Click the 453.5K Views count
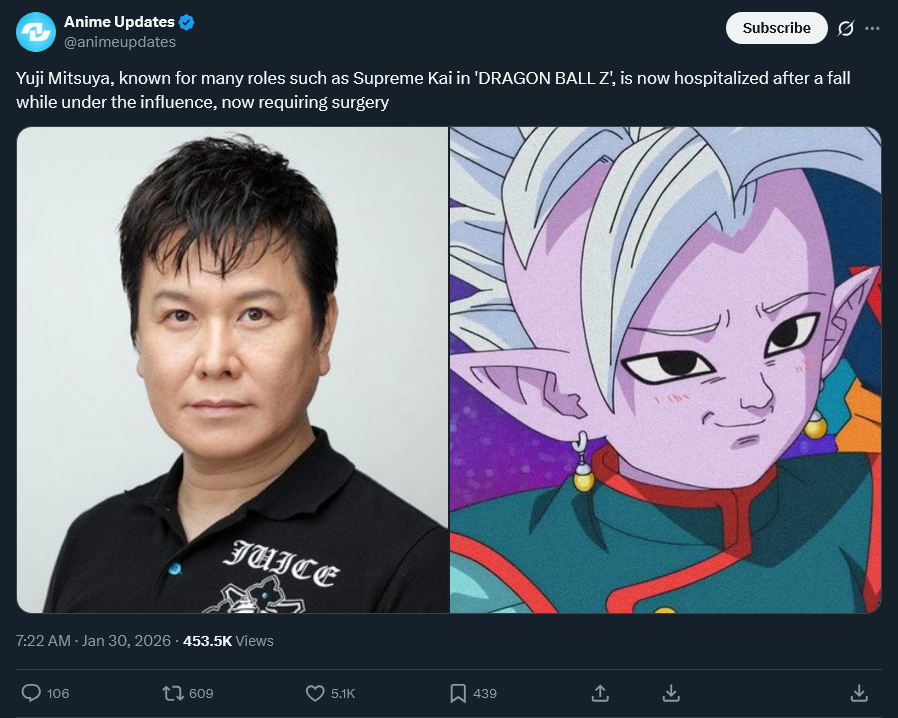 [228, 641]
